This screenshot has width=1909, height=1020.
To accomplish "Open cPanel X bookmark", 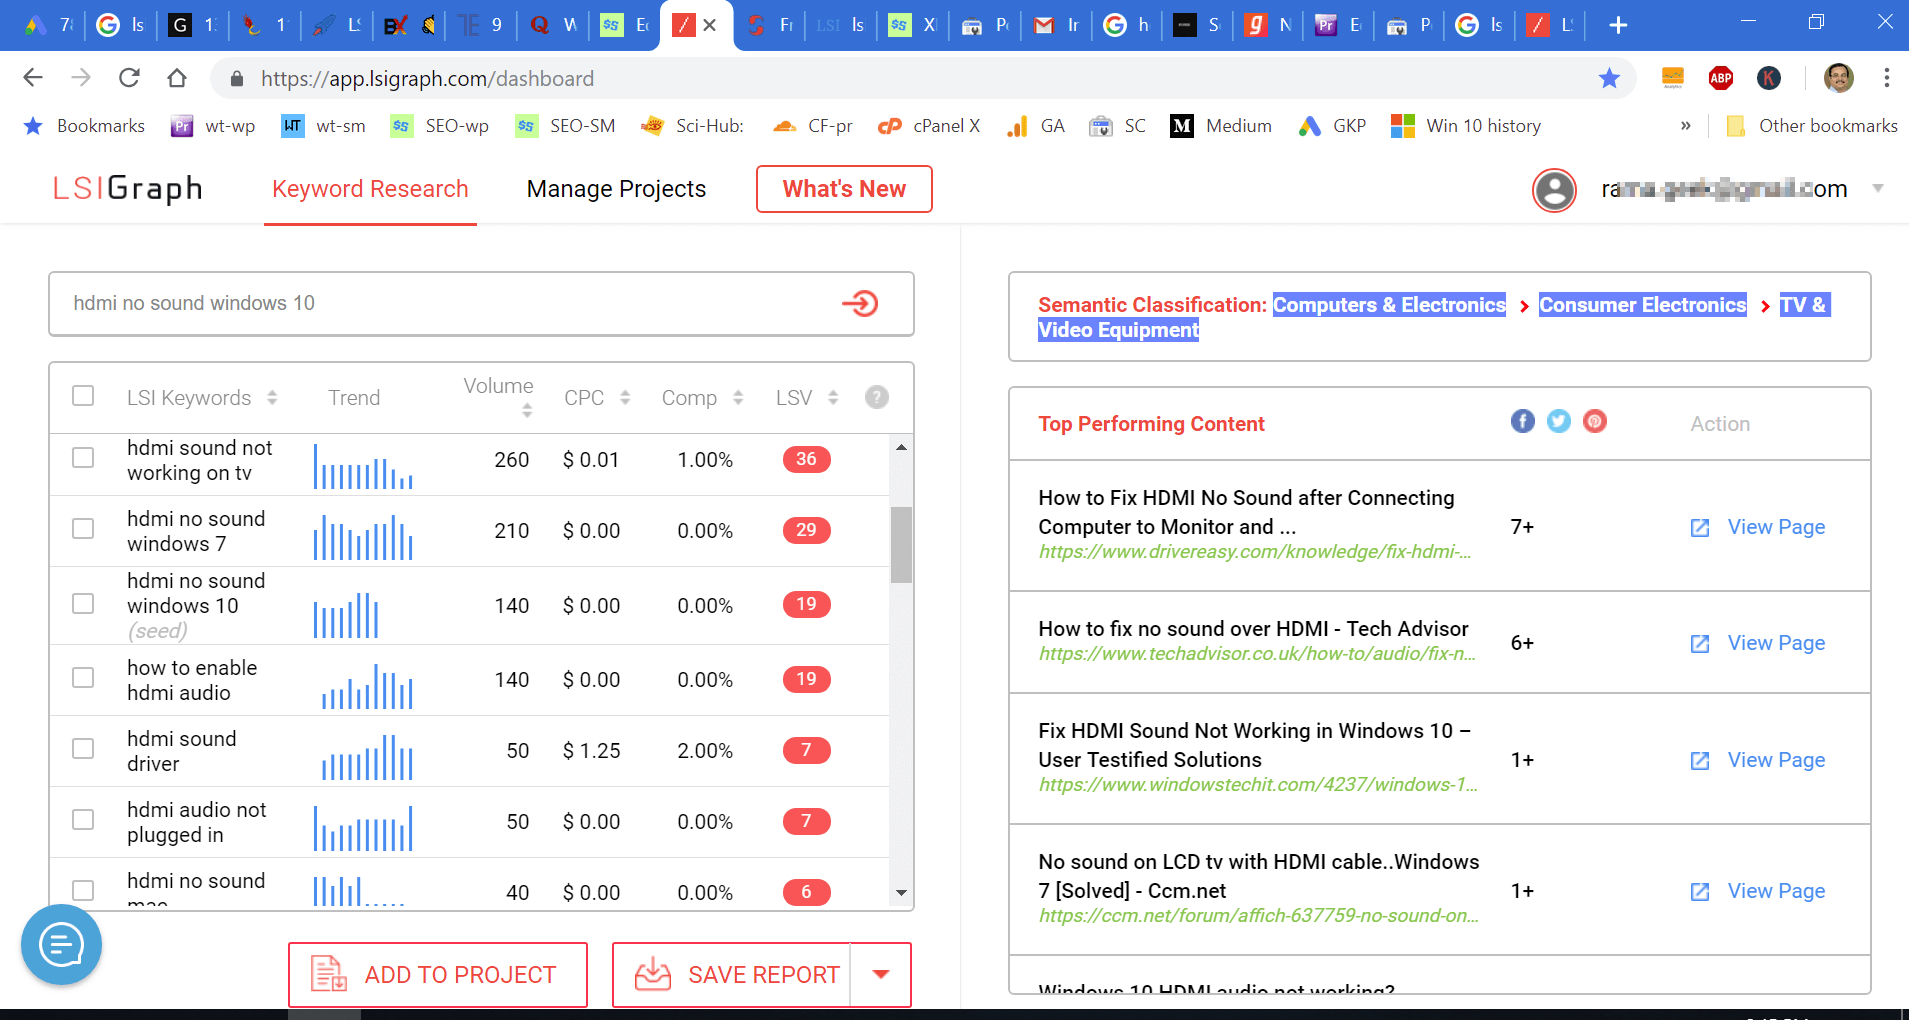I will [929, 126].
